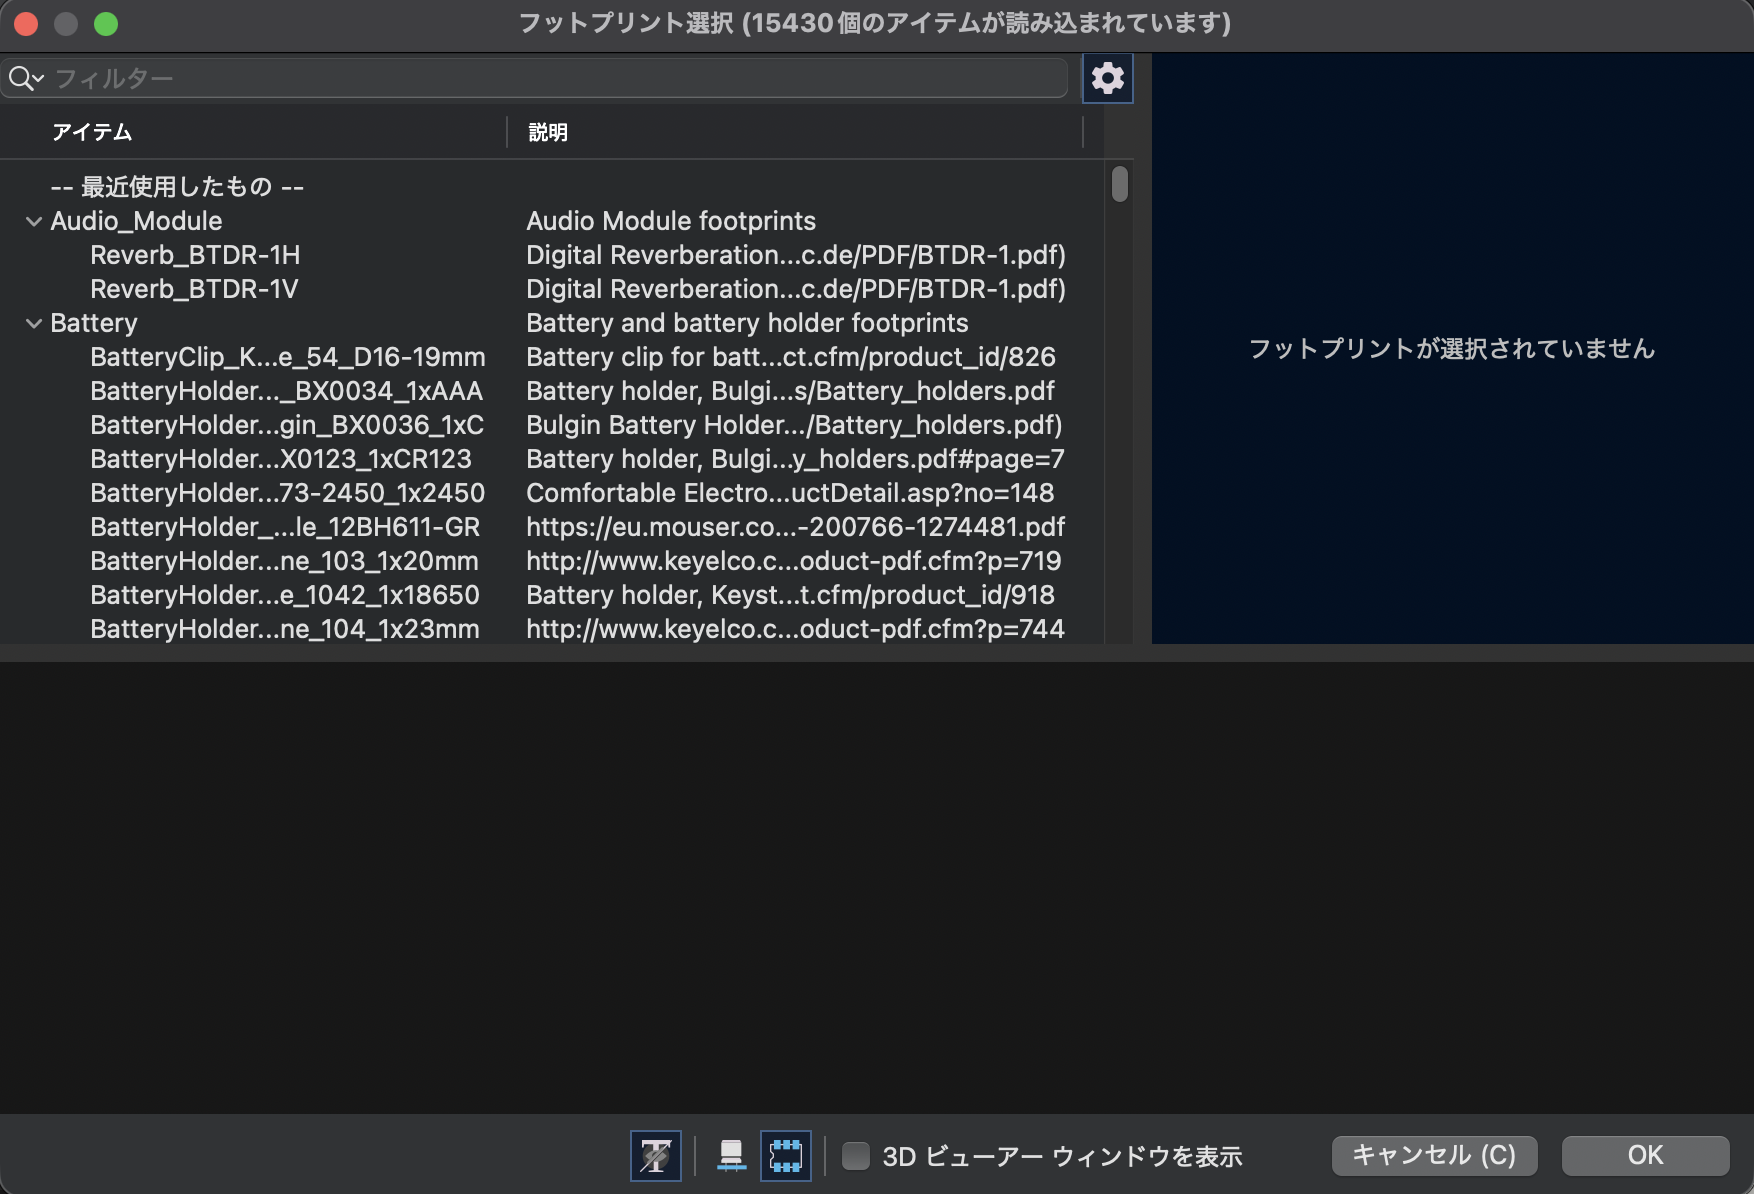
Task: Toggle the footprint outline mode icon
Action: pos(786,1156)
